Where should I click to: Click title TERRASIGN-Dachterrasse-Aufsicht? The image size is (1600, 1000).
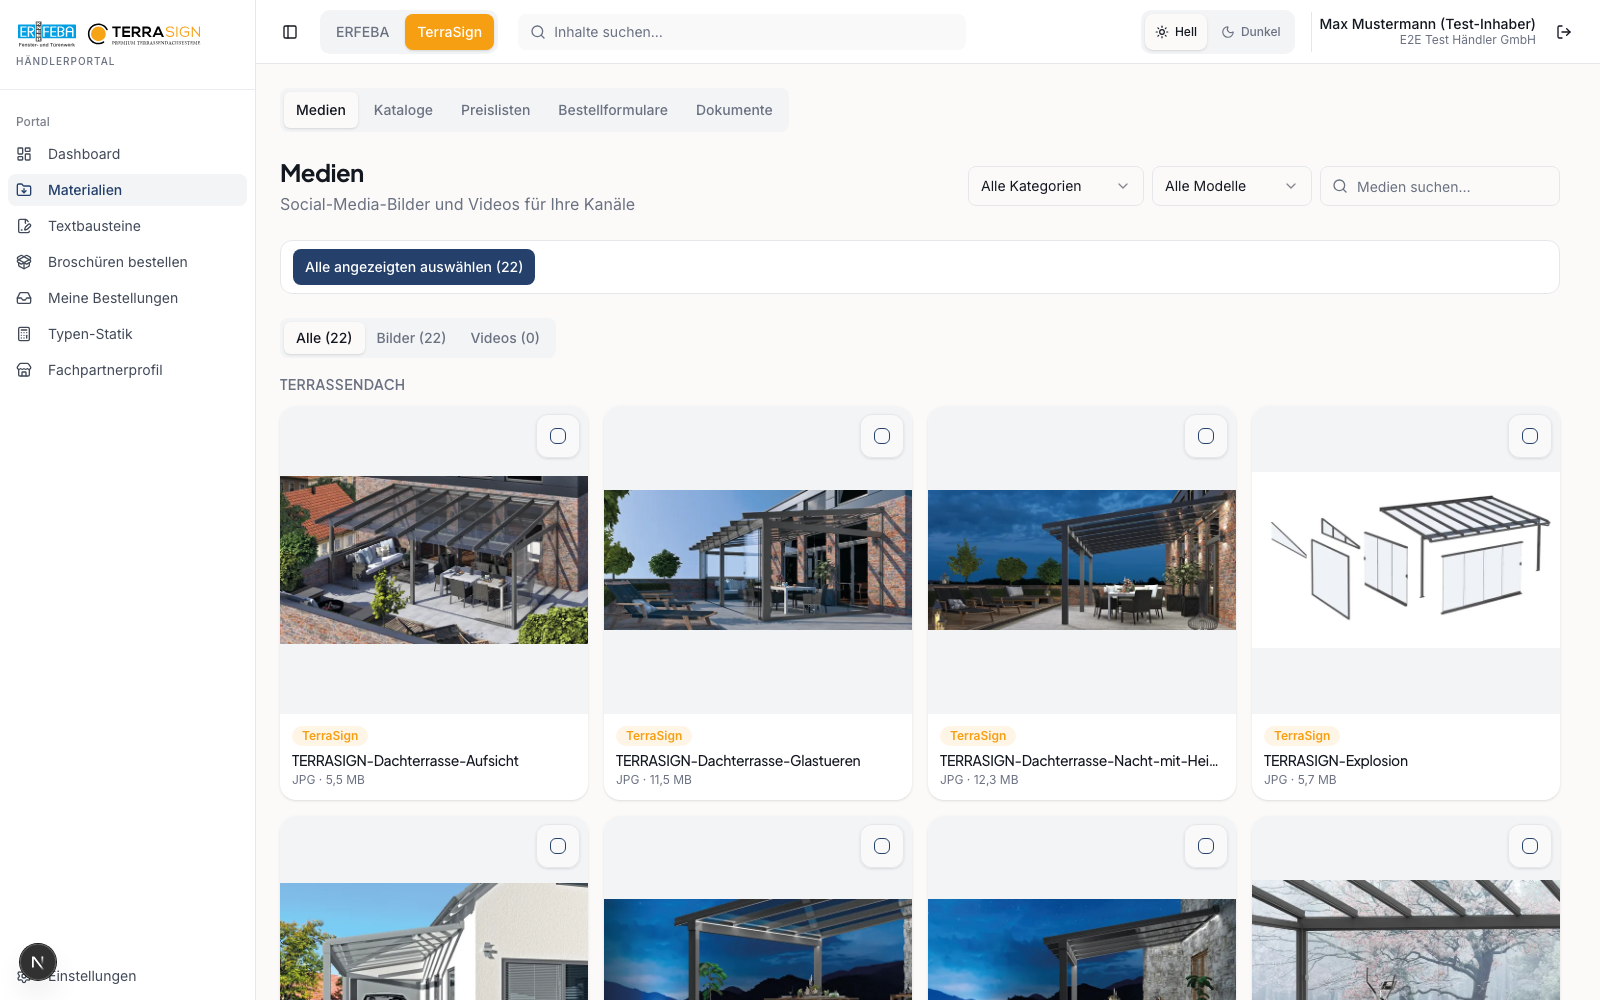pyautogui.click(x=405, y=761)
